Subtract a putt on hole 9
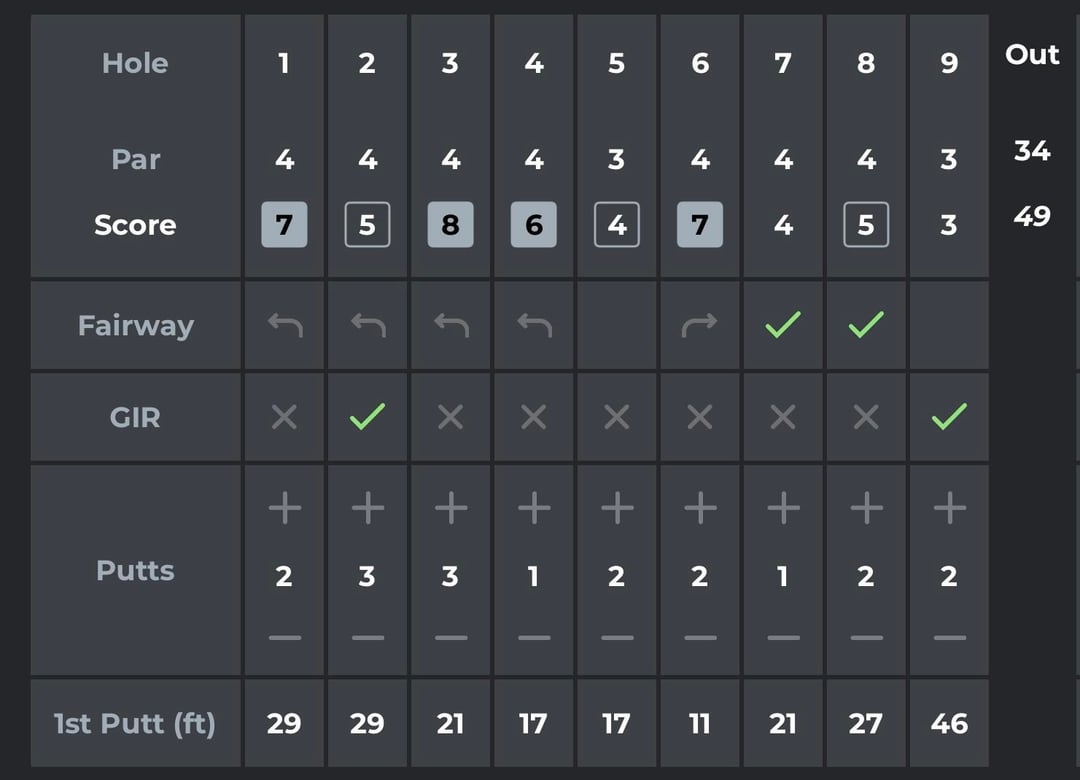The image size is (1080, 780). click(949, 637)
